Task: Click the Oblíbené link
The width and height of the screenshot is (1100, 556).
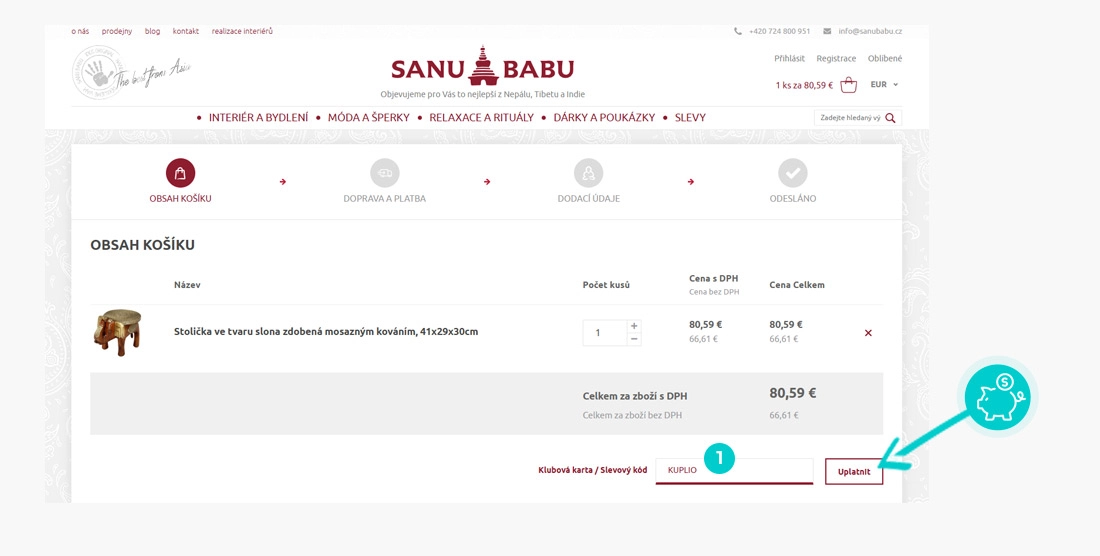Action: click(885, 59)
